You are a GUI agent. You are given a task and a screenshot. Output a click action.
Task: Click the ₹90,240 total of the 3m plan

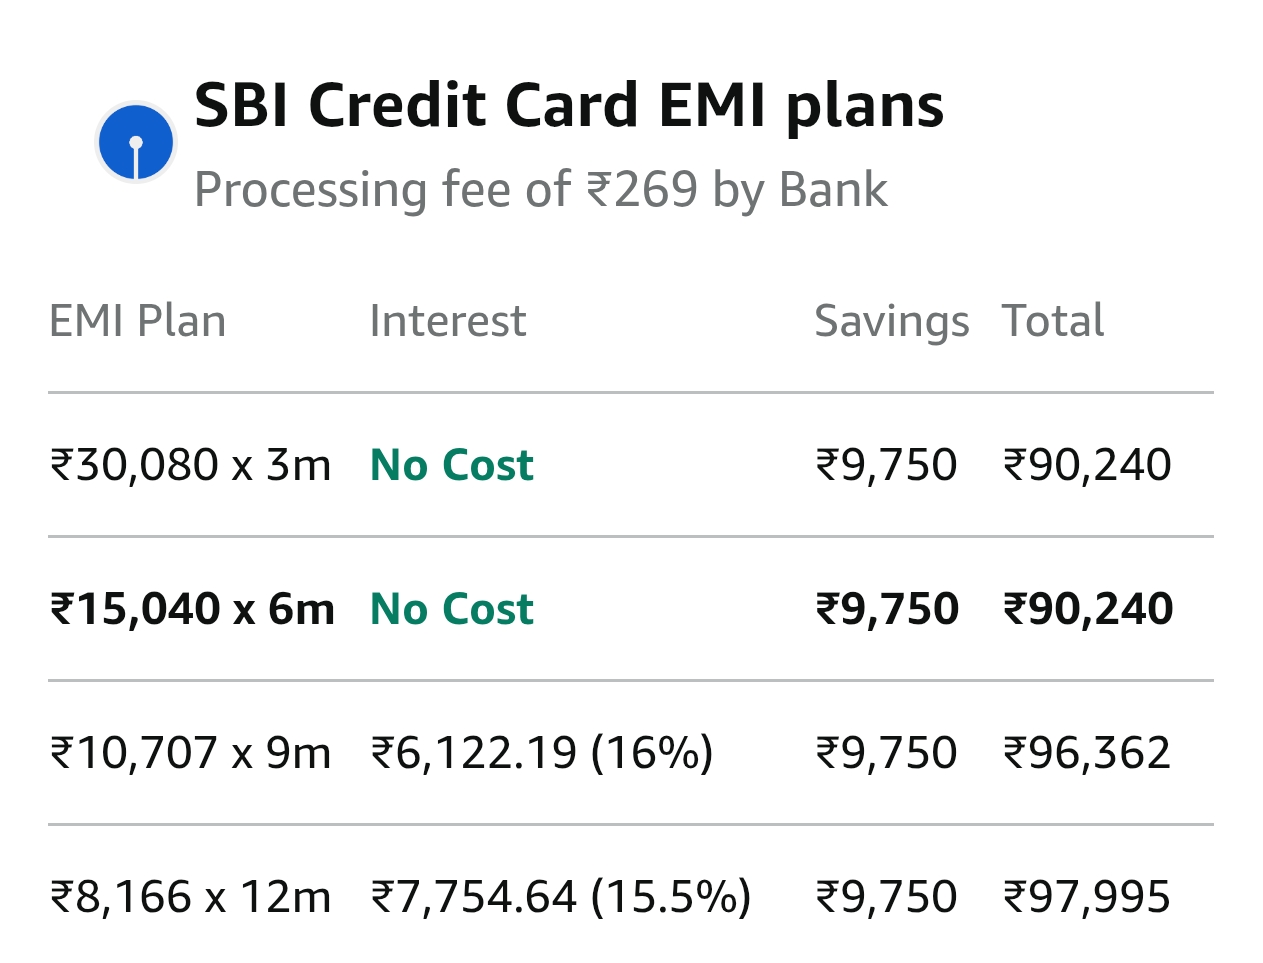pyautogui.click(x=1087, y=465)
